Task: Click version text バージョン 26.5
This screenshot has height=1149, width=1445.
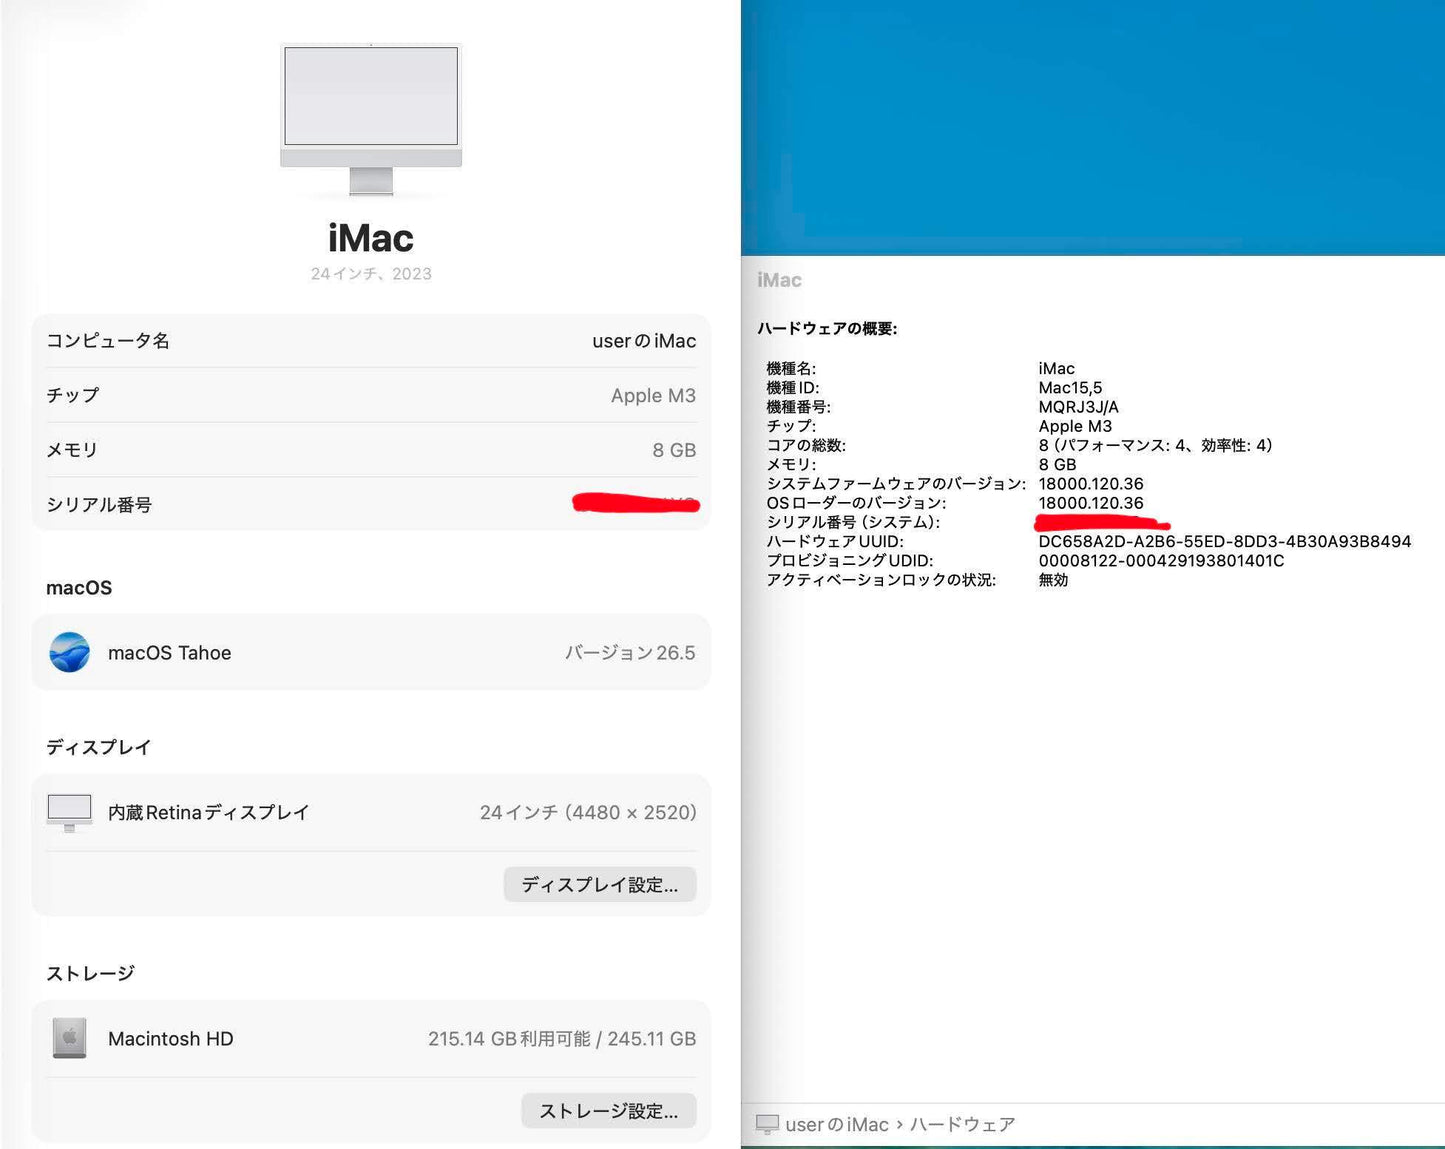Action: pyautogui.click(x=630, y=653)
